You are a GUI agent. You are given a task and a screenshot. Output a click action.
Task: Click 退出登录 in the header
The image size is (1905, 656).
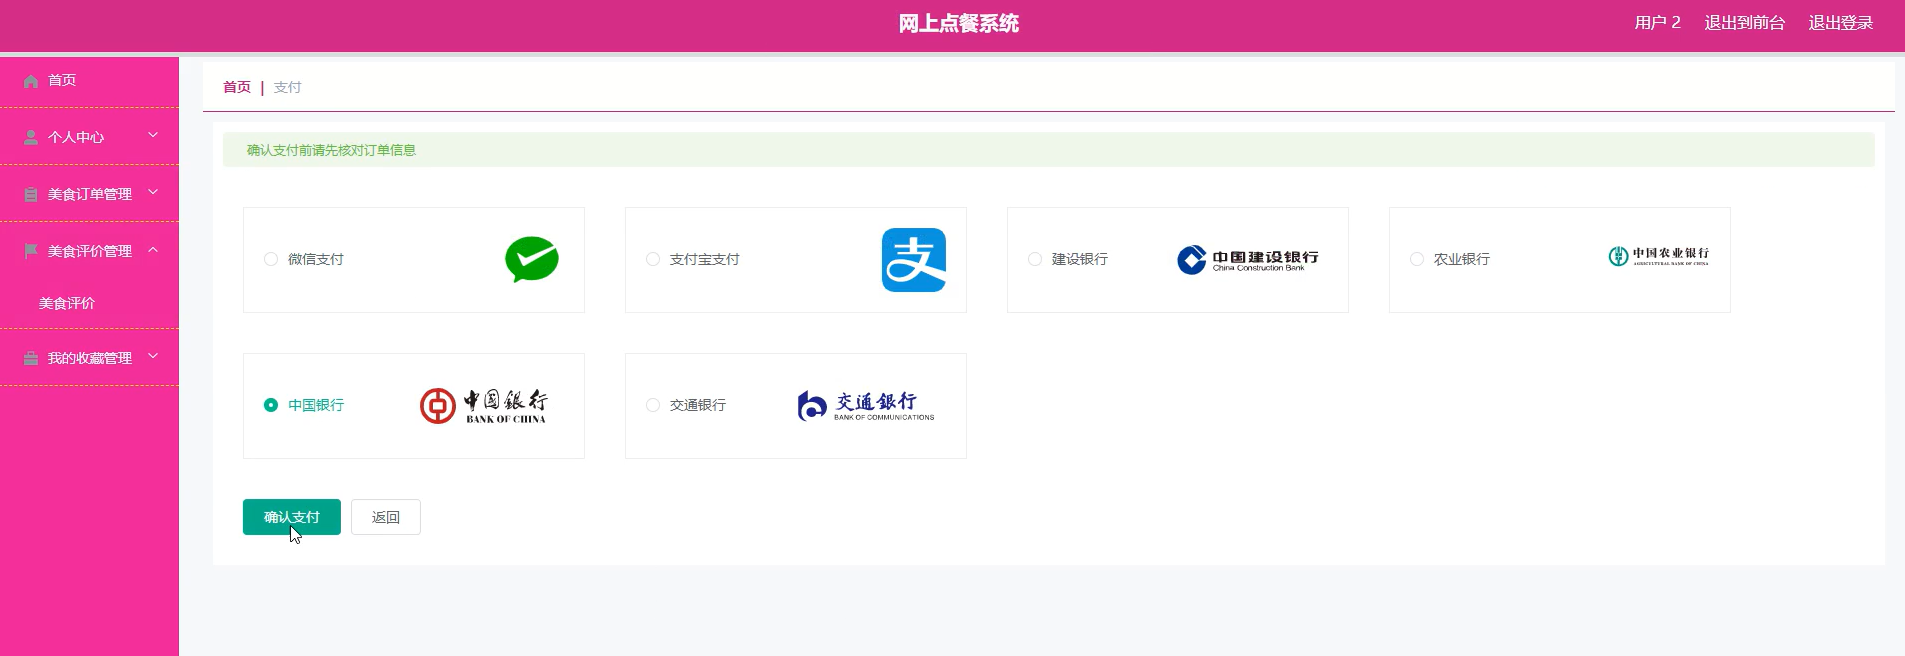[1841, 23]
